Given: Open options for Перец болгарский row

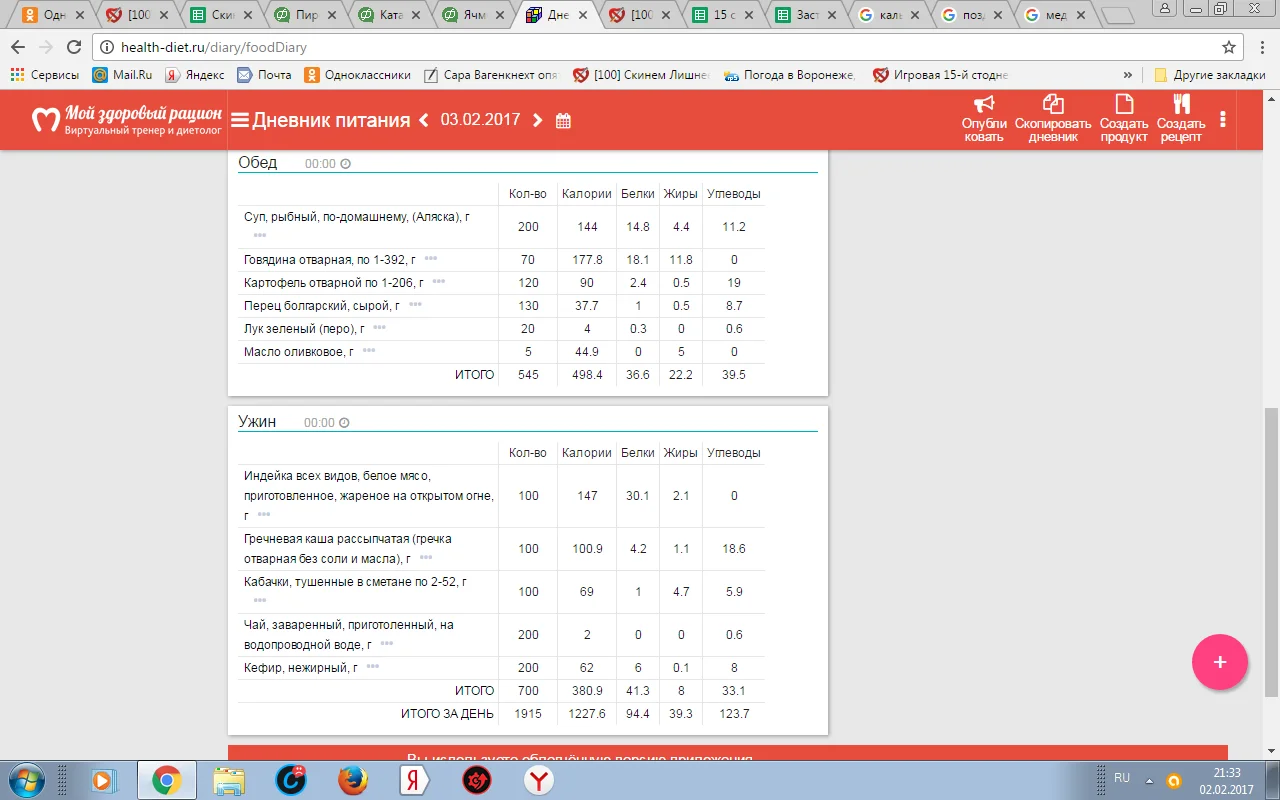Looking at the screenshot, I should point(415,305).
